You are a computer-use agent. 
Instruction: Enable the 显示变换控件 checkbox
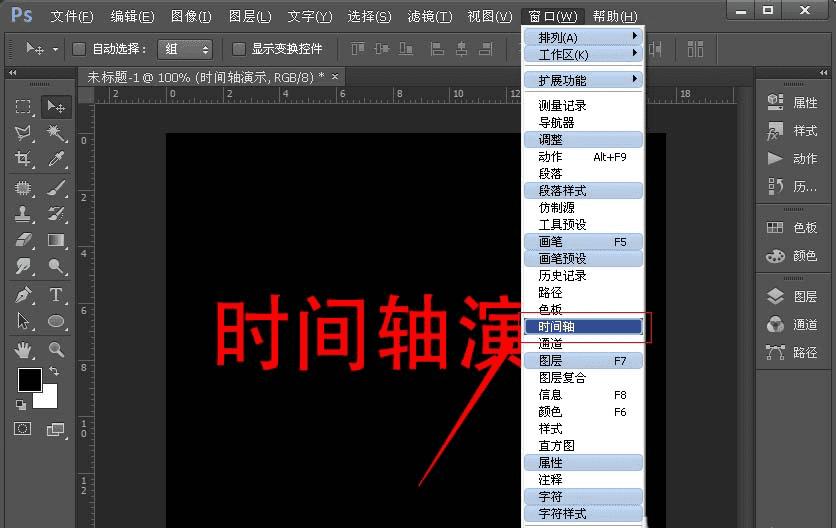[x=238, y=49]
